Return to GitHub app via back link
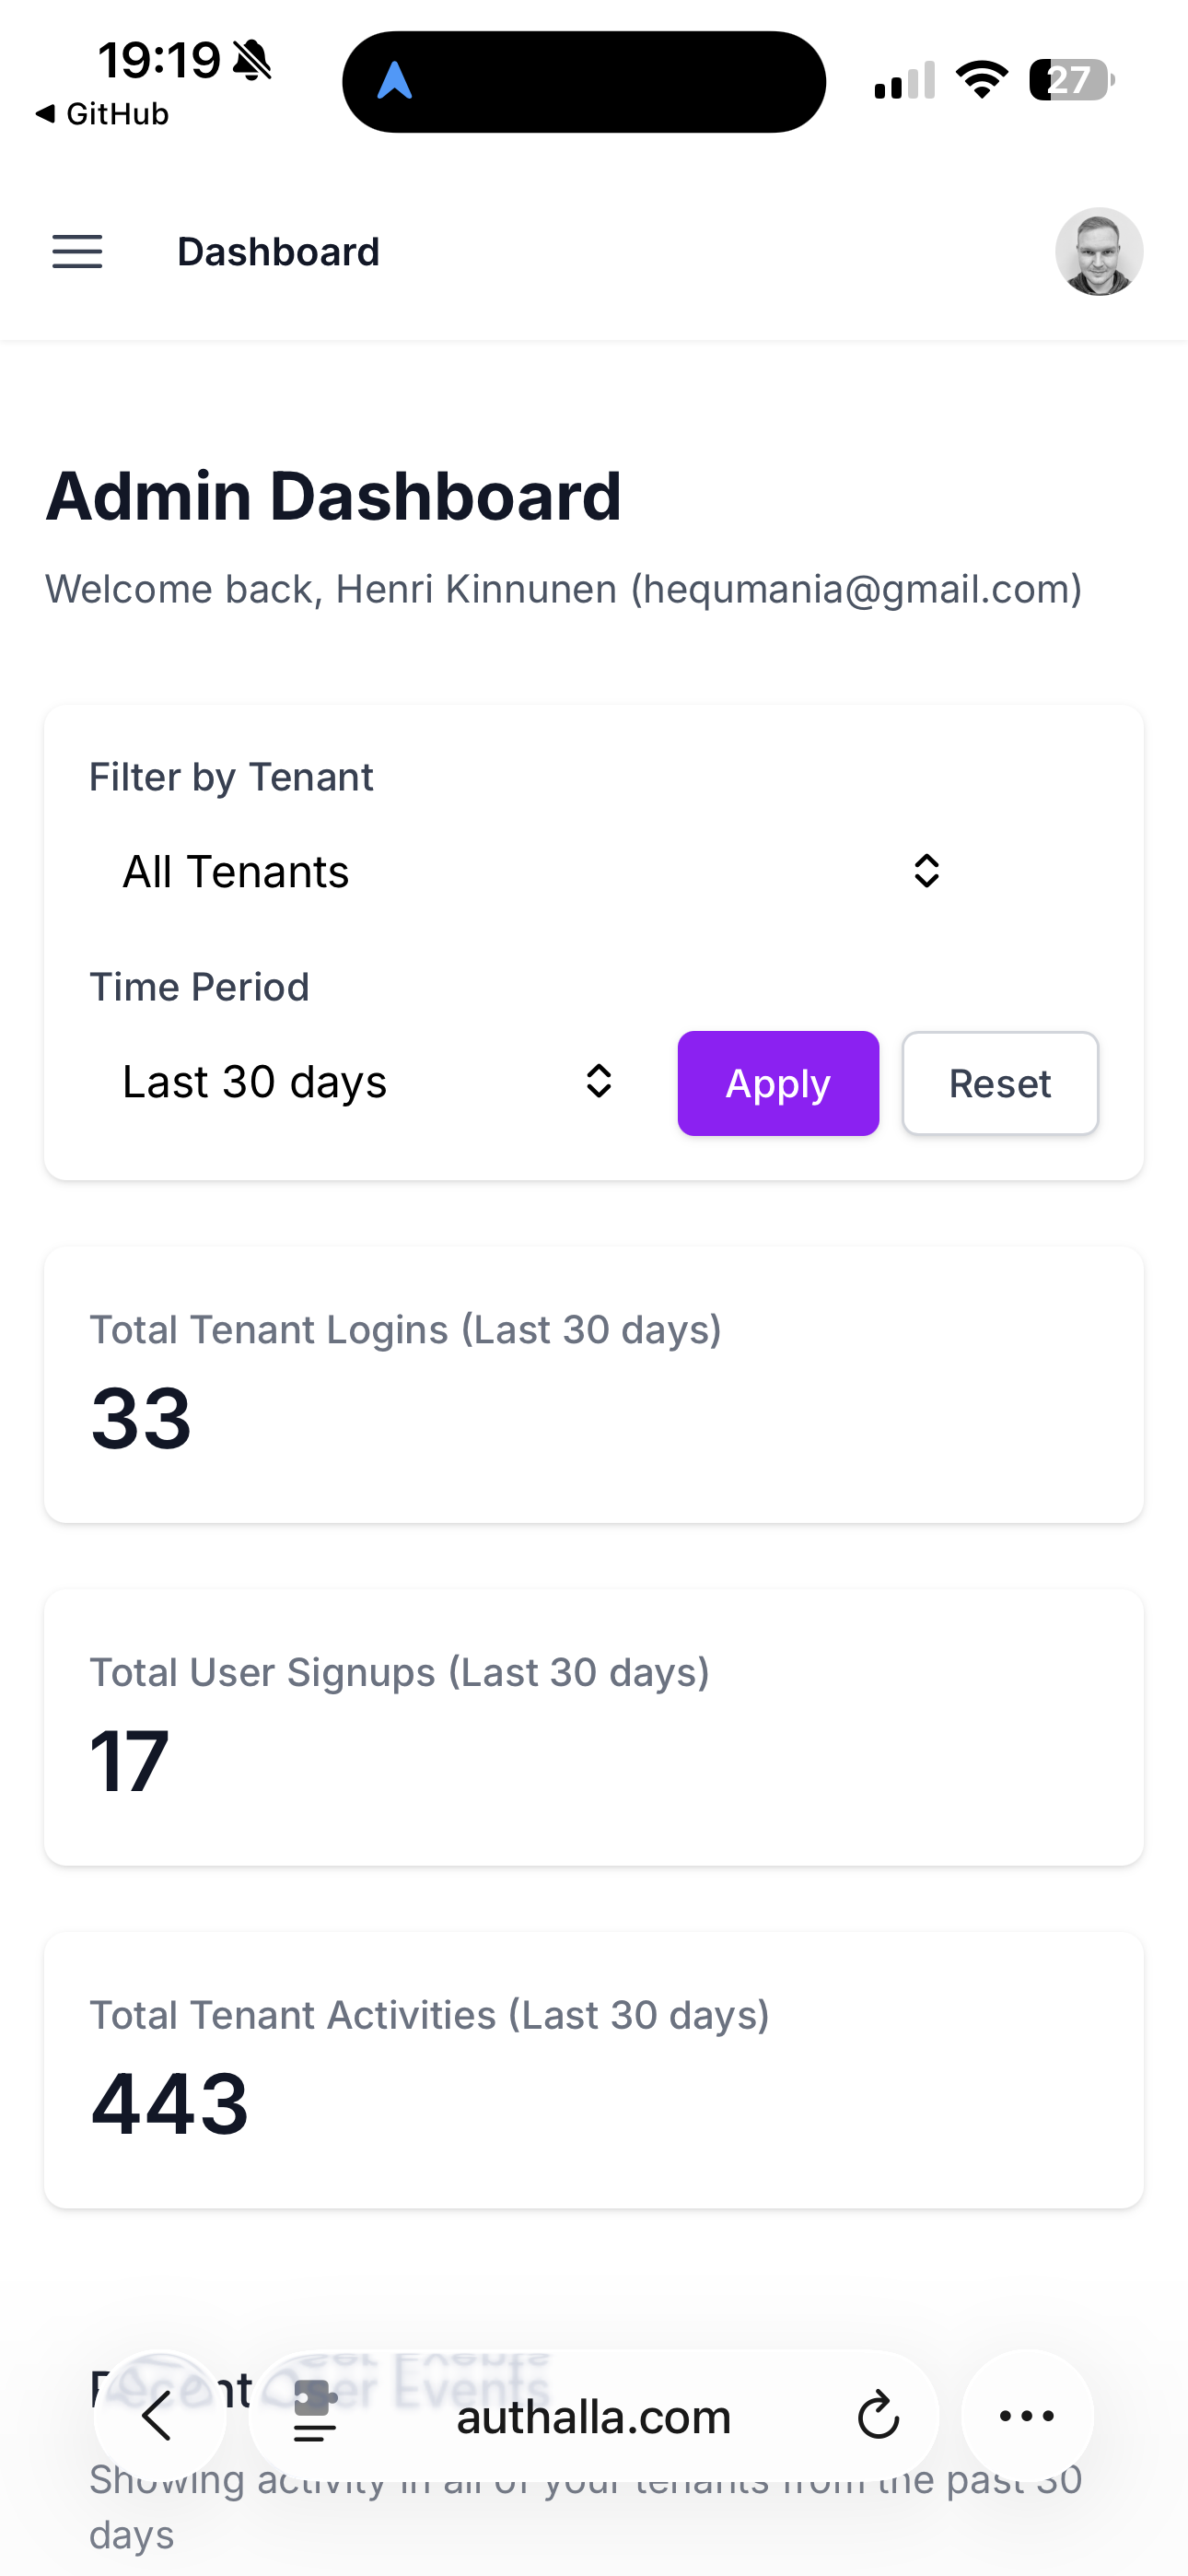This screenshot has width=1188, height=2576. [x=102, y=114]
